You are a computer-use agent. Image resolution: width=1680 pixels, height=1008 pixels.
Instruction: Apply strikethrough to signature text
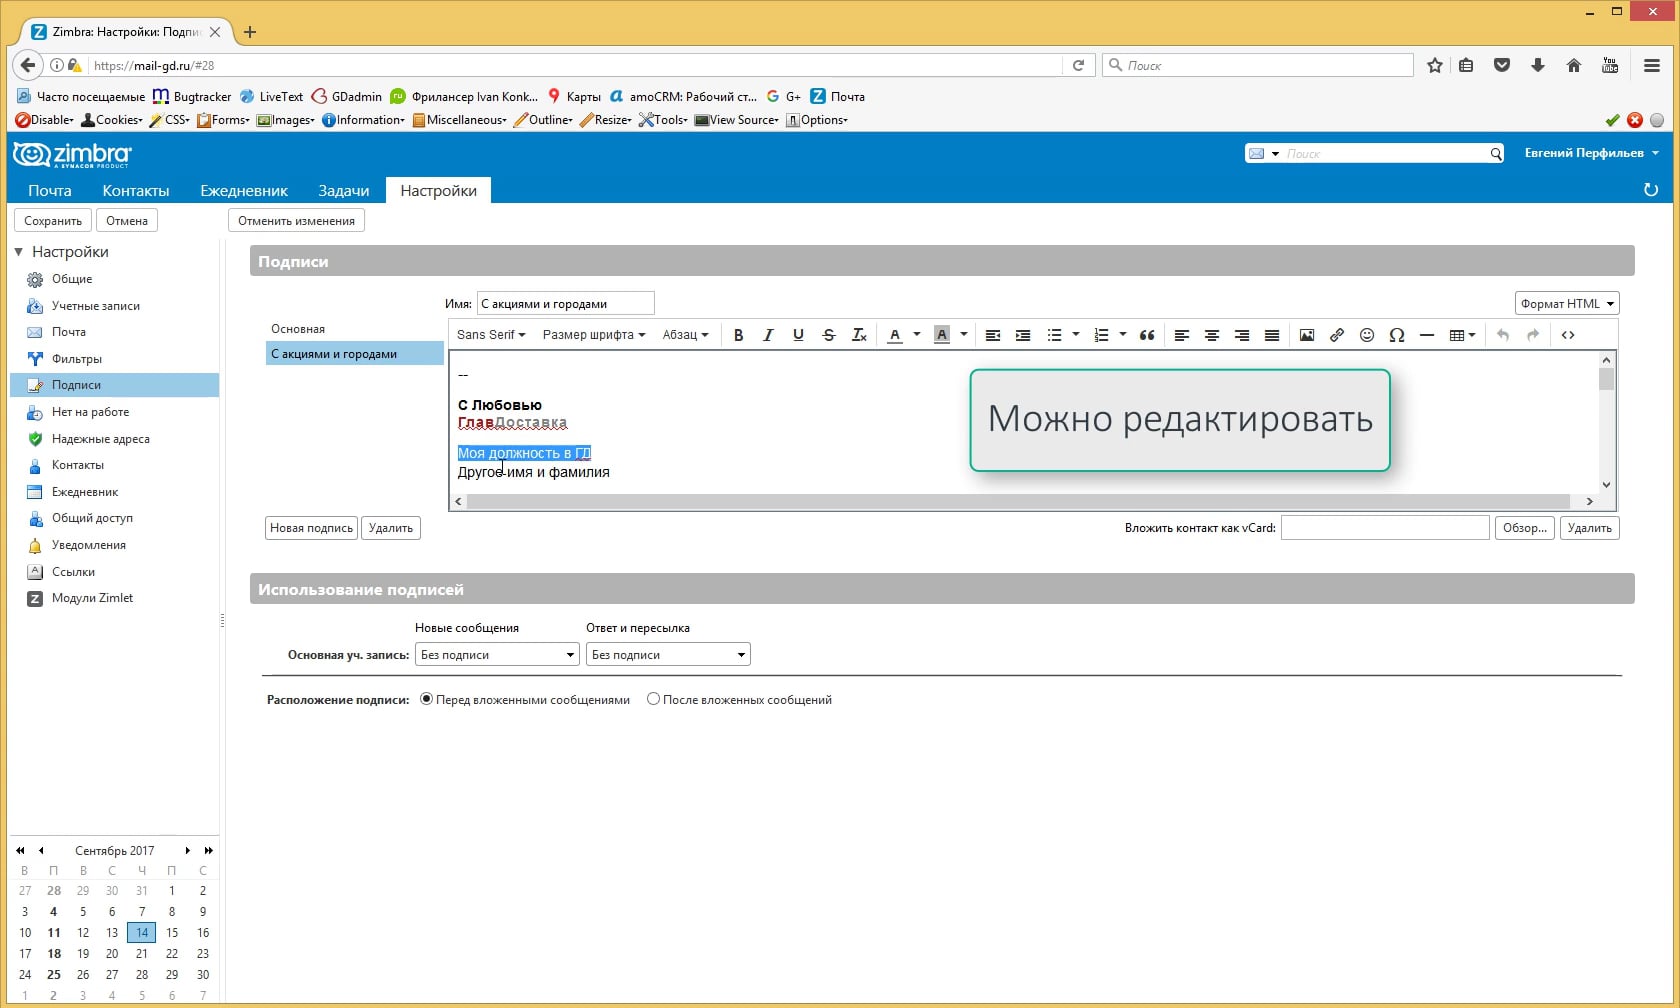click(x=828, y=335)
